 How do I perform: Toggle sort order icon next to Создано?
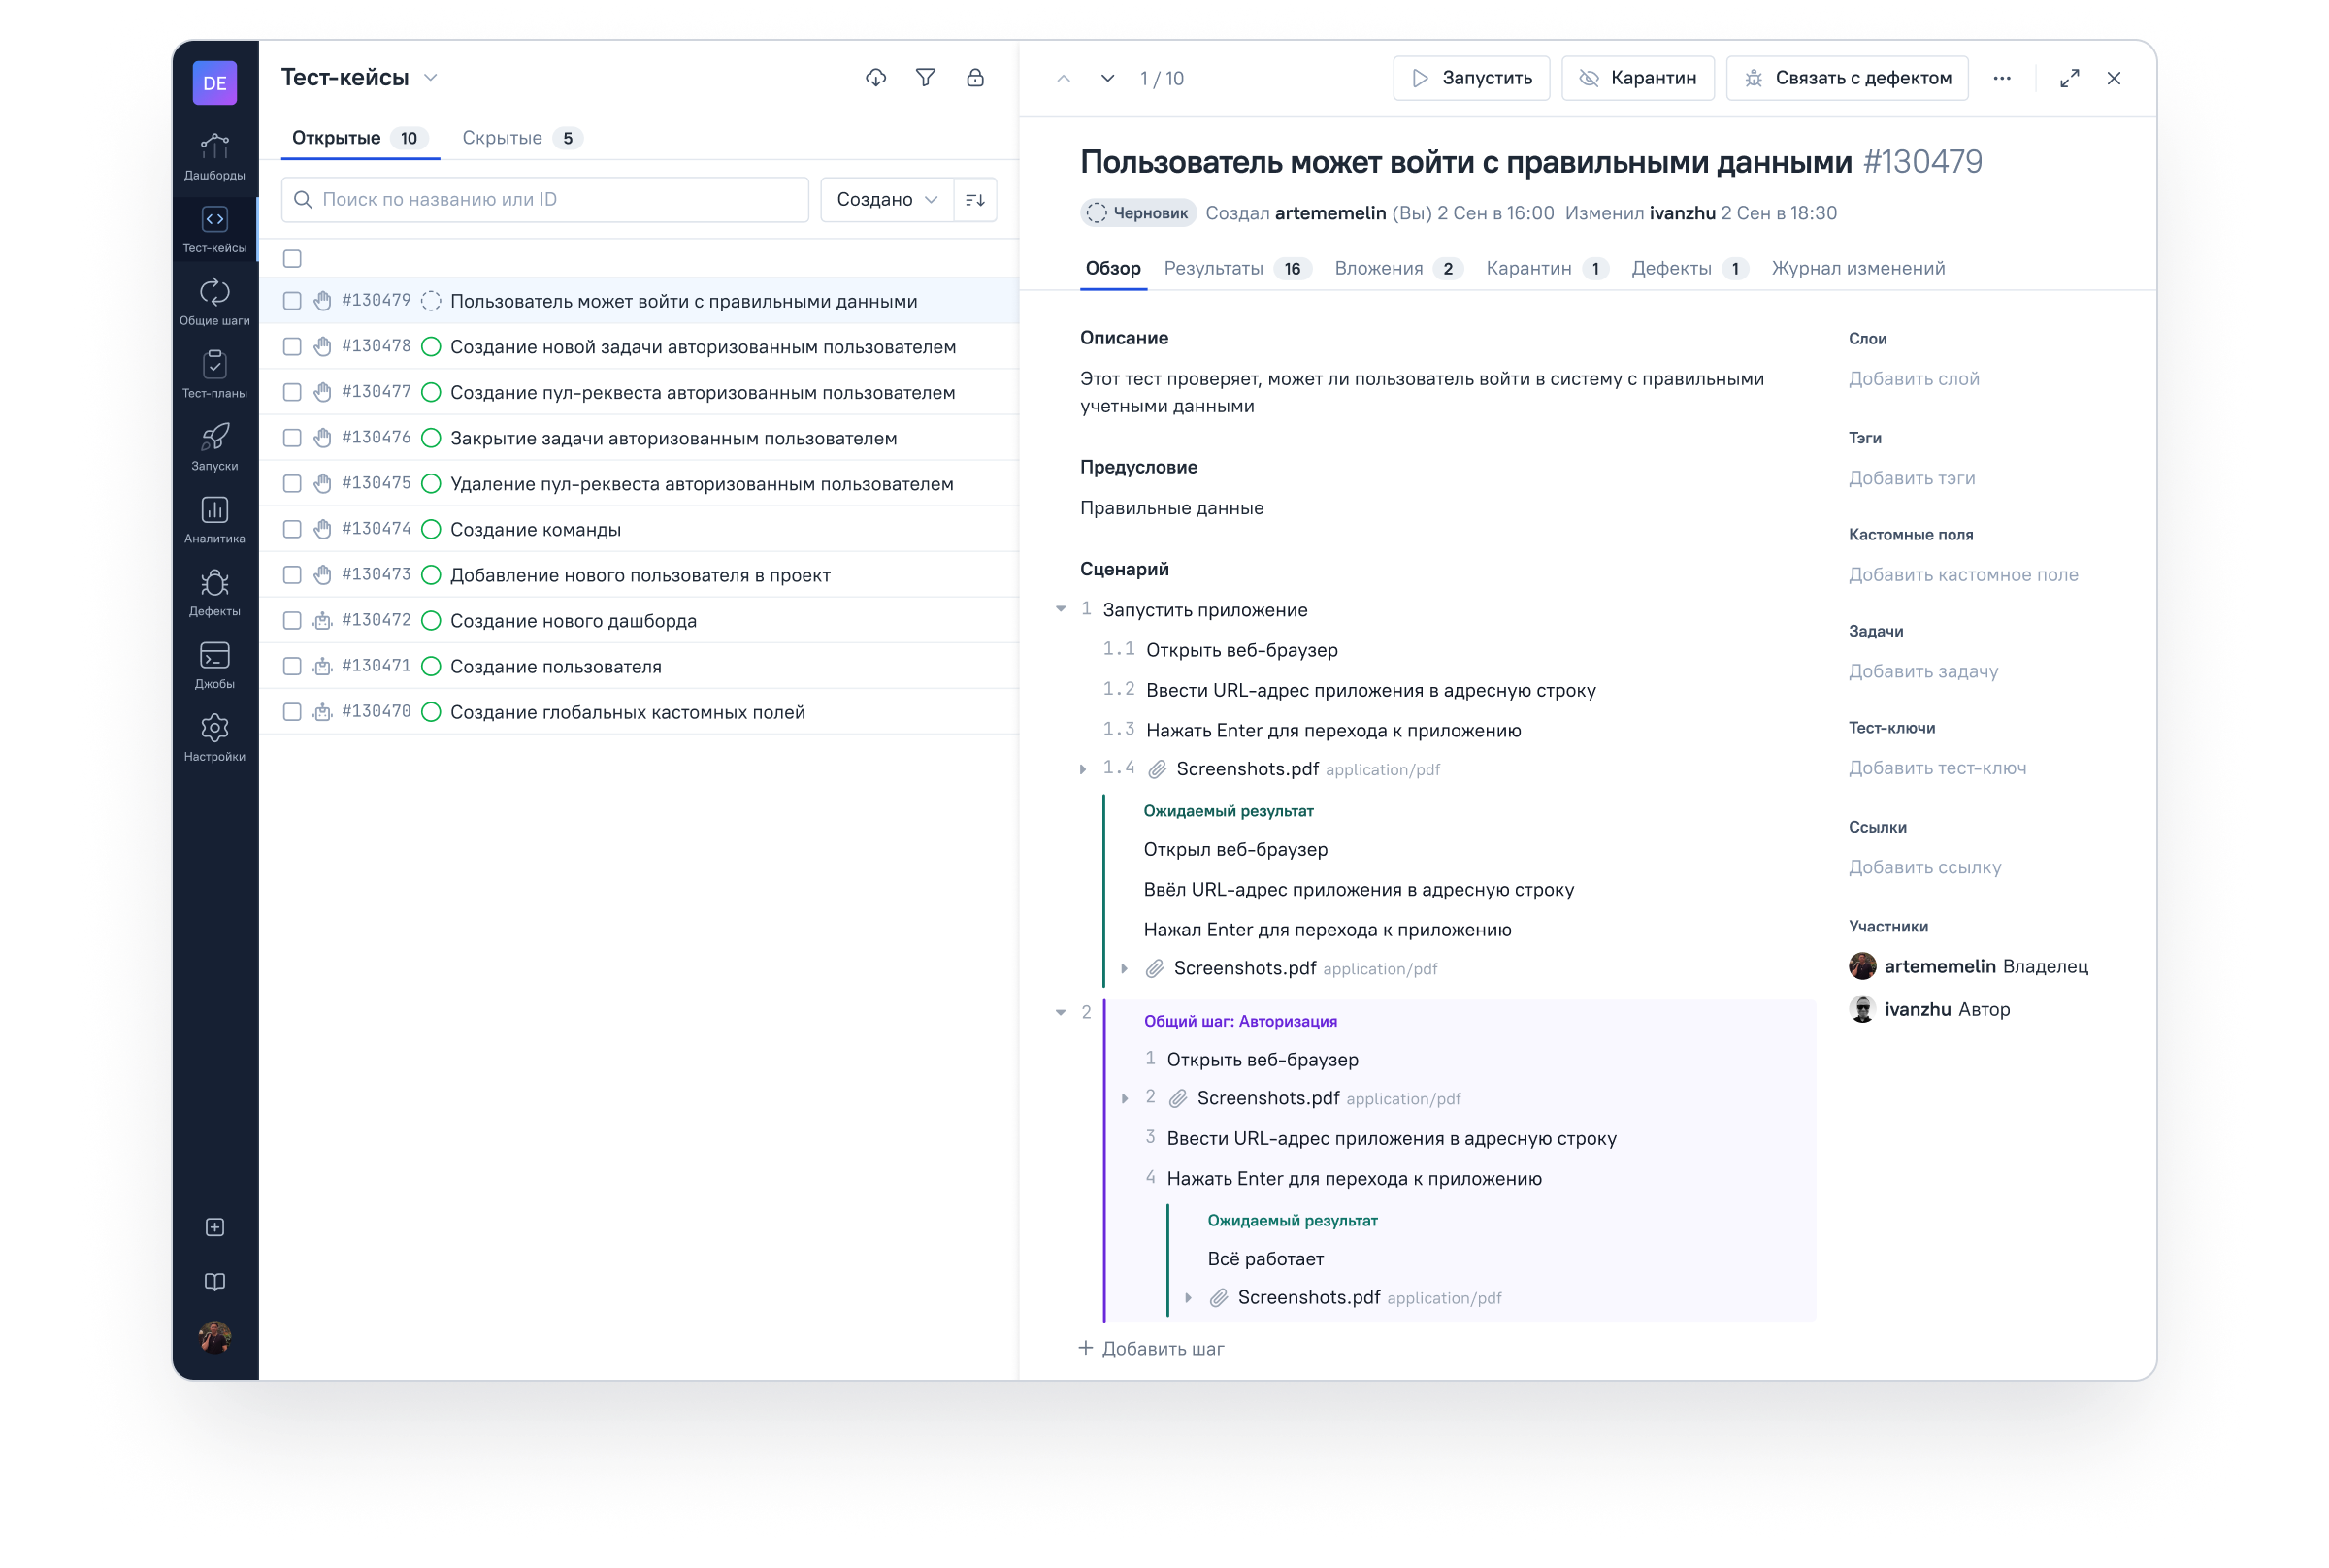coord(975,200)
